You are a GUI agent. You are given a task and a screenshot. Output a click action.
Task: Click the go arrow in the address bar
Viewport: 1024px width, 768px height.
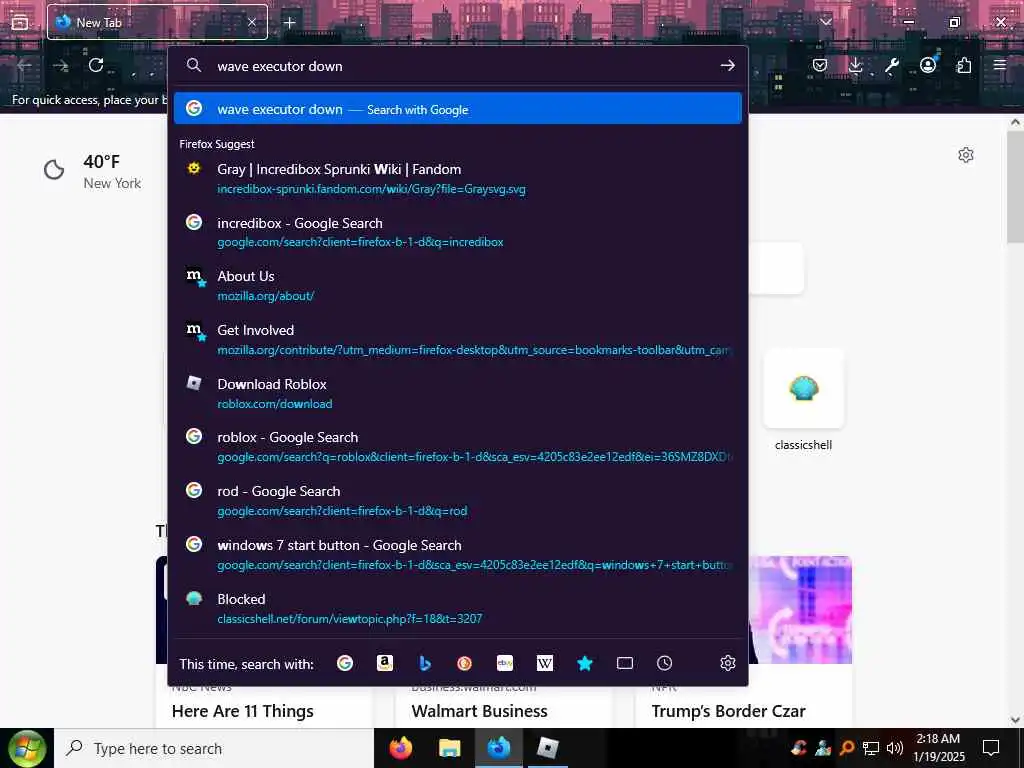tap(728, 65)
